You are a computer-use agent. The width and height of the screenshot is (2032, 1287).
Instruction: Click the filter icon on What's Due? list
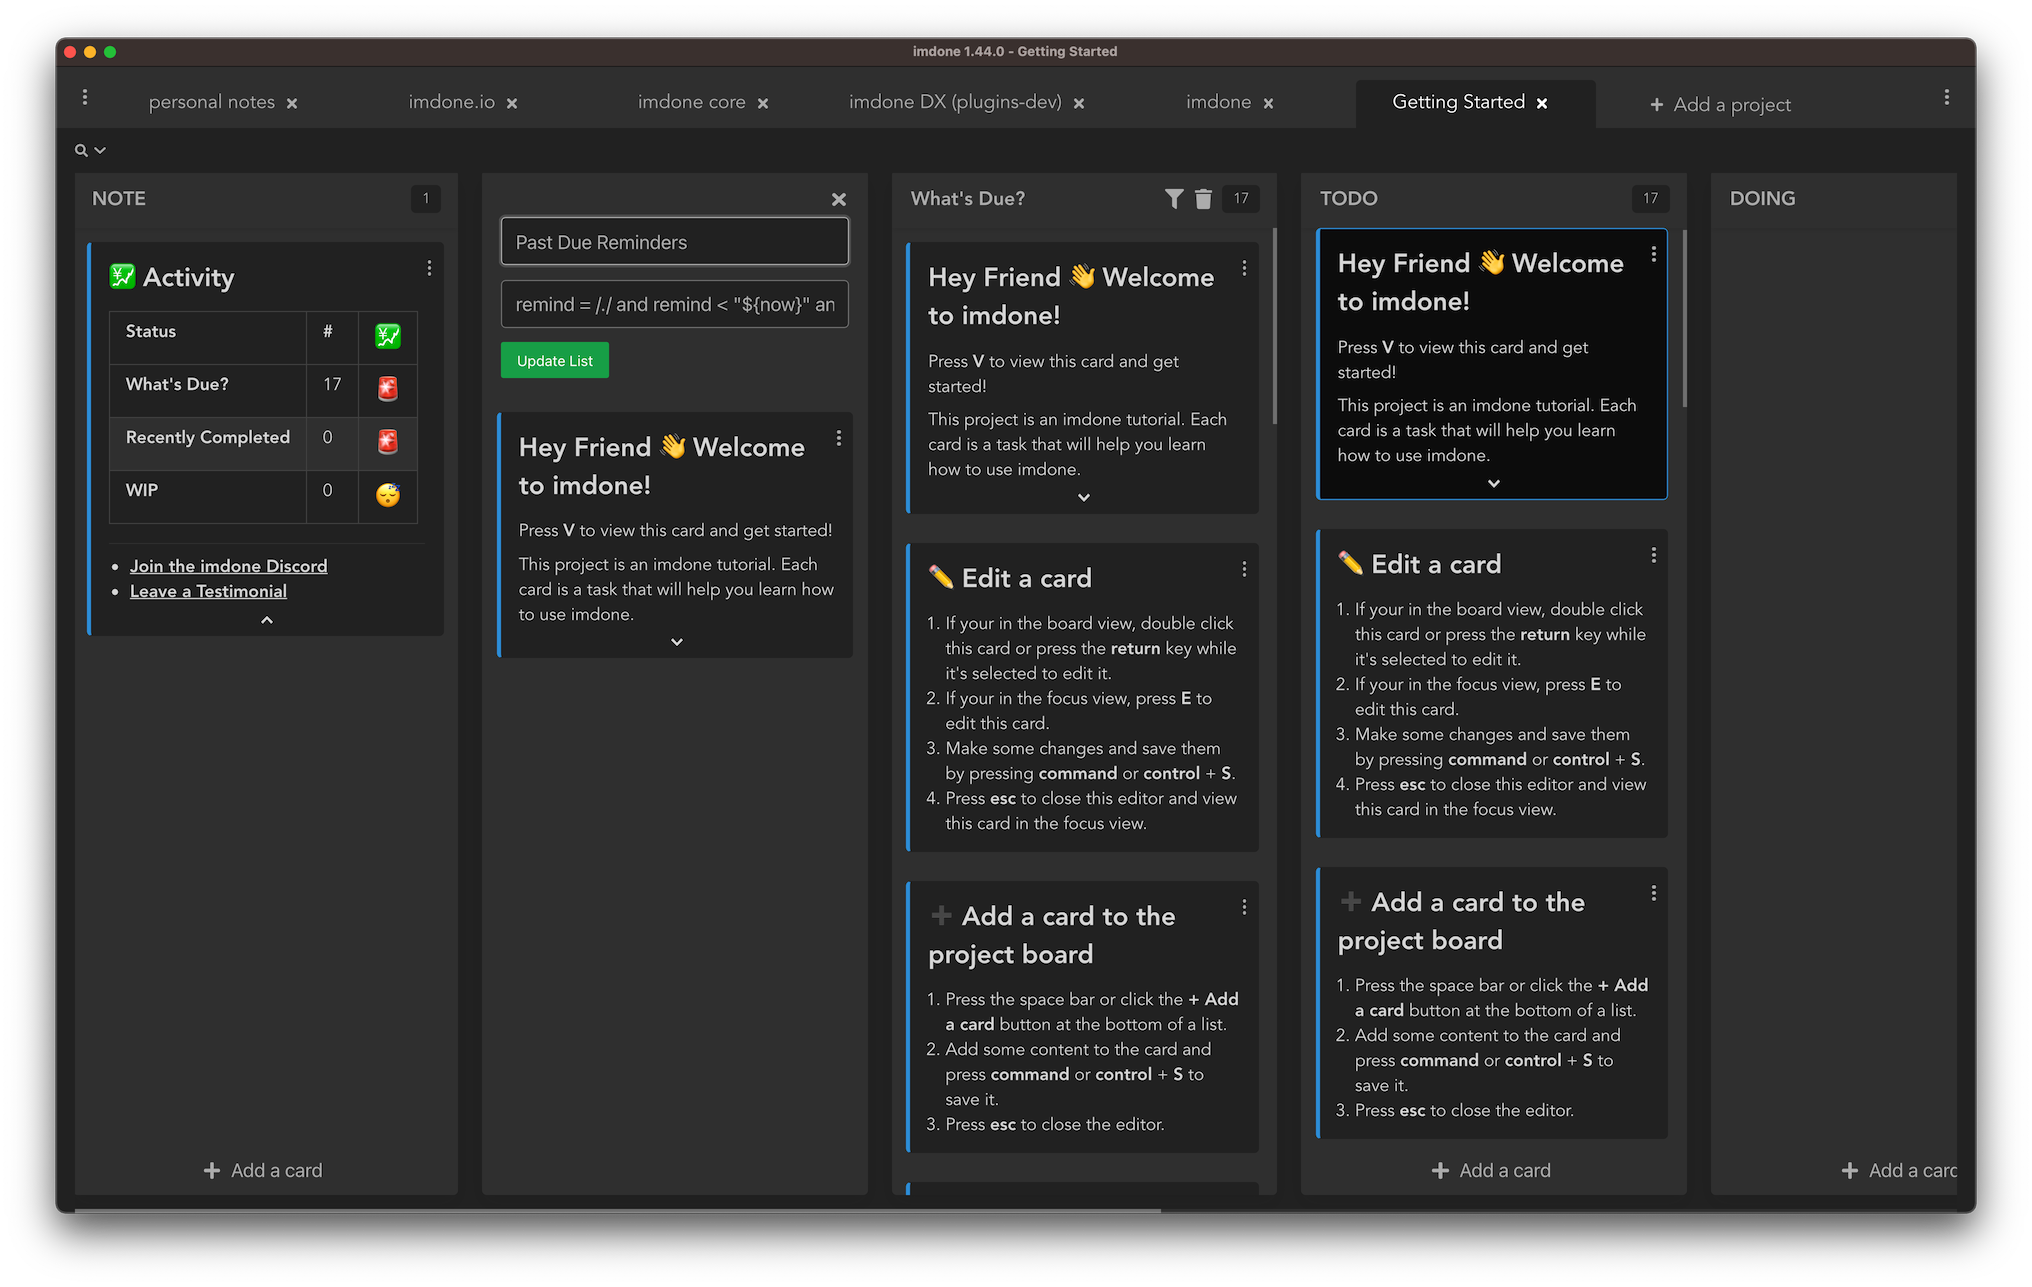coord(1174,199)
